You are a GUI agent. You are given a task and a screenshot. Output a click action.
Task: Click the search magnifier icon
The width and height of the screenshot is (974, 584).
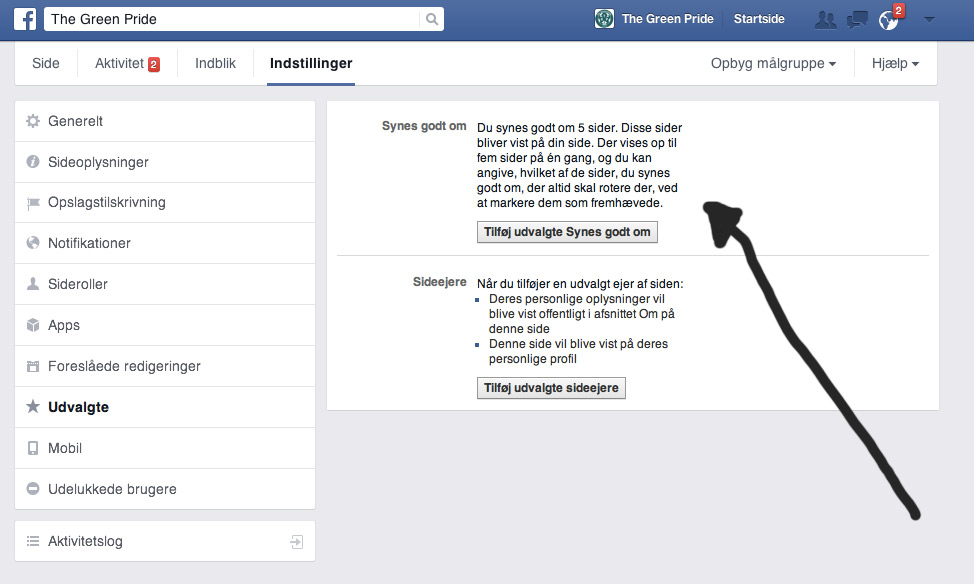(431, 19)
